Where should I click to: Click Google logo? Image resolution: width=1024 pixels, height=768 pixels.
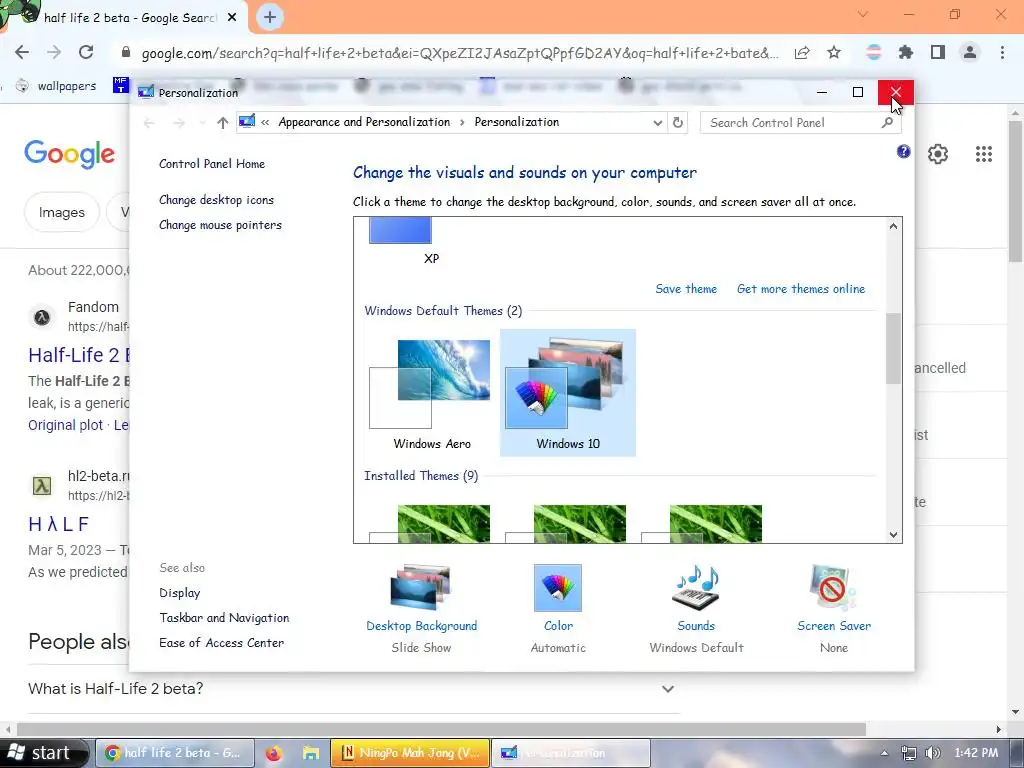point(69,154)
